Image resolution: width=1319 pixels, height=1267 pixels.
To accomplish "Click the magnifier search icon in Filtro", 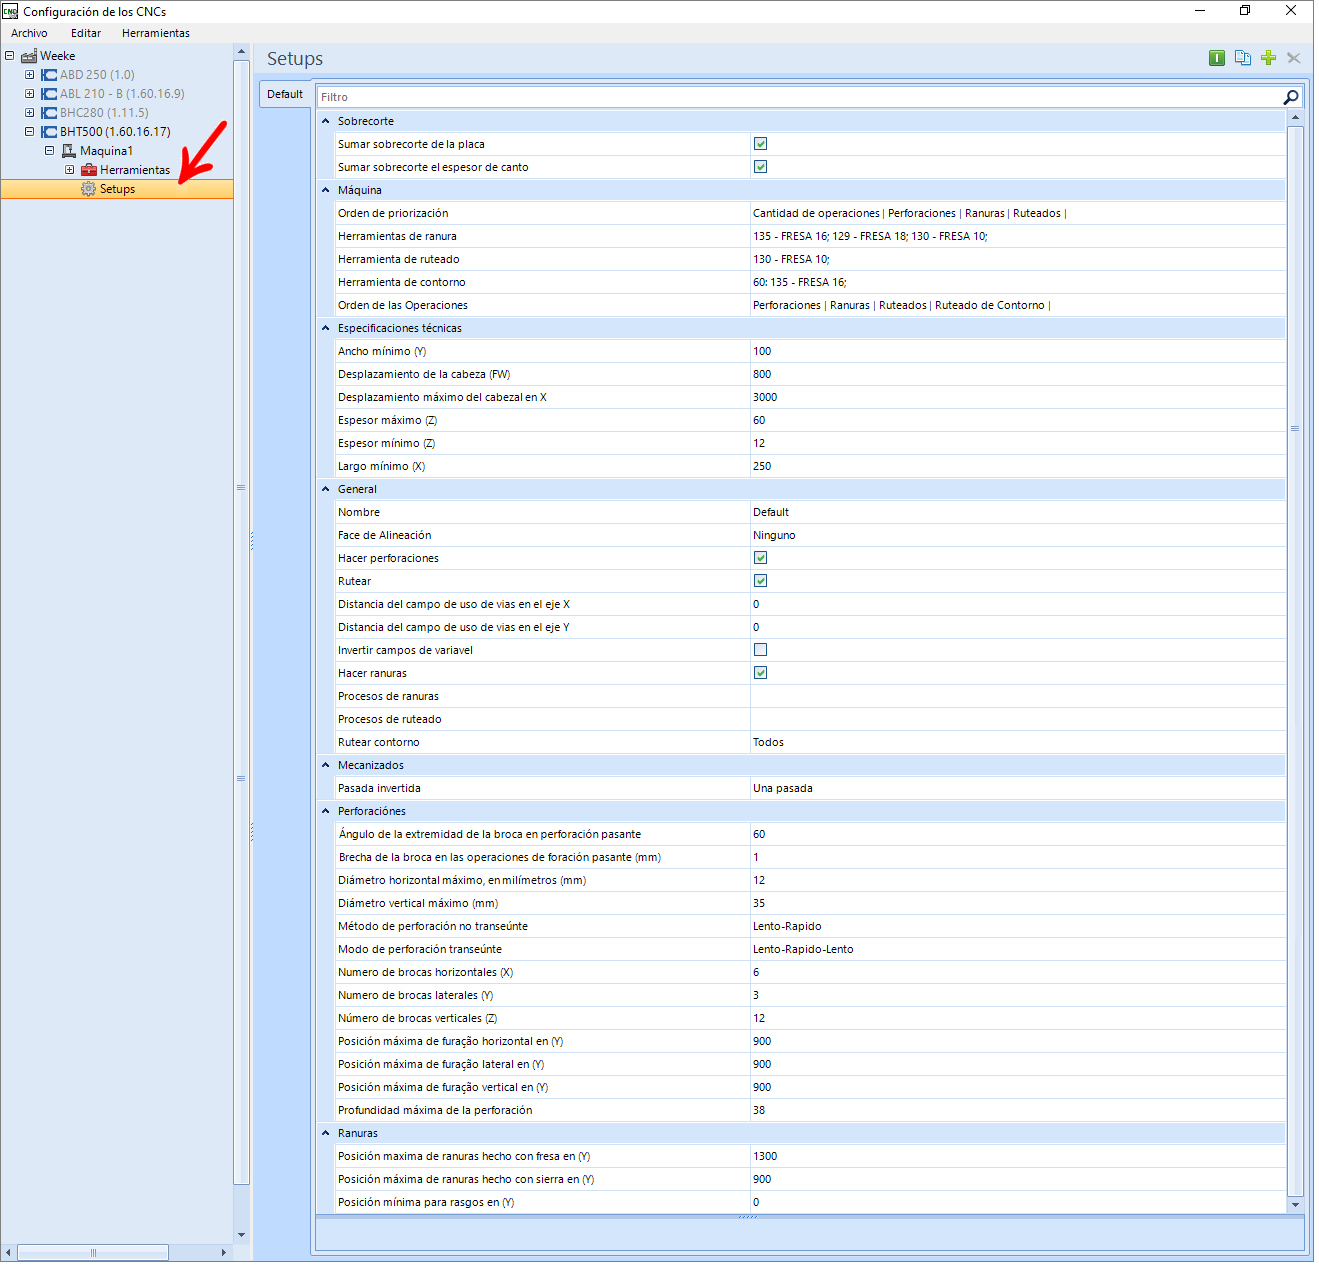I will (x=1291, y=97).
